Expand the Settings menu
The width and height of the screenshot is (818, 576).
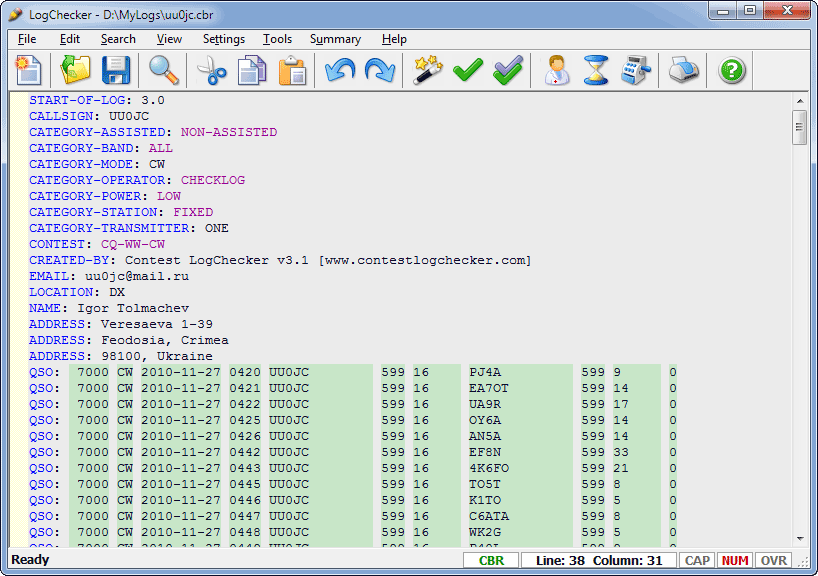[223, 39]
